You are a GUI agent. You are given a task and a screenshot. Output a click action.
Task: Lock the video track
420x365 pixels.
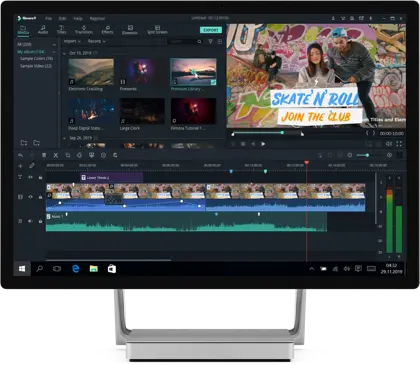click(40, 197)
